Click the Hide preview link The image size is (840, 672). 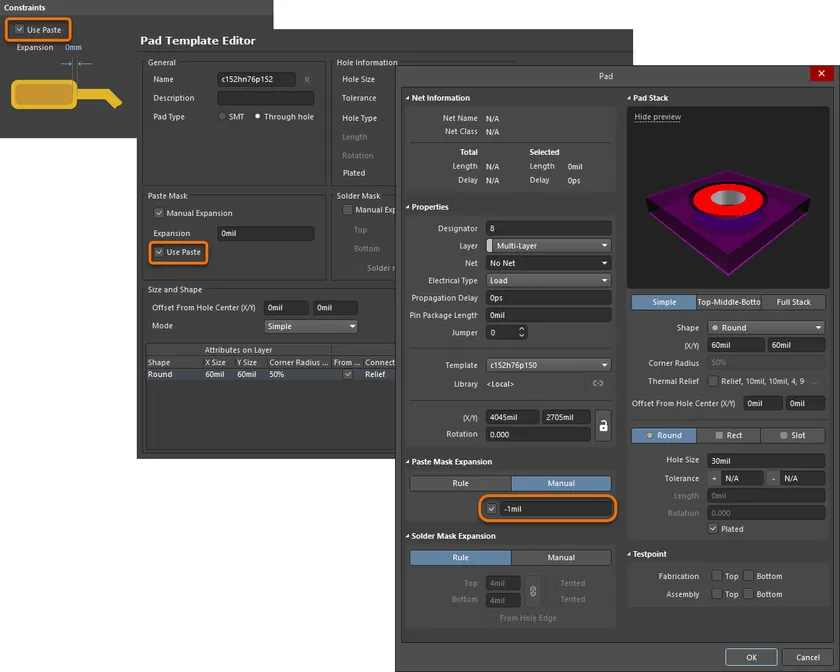point(657,117)
